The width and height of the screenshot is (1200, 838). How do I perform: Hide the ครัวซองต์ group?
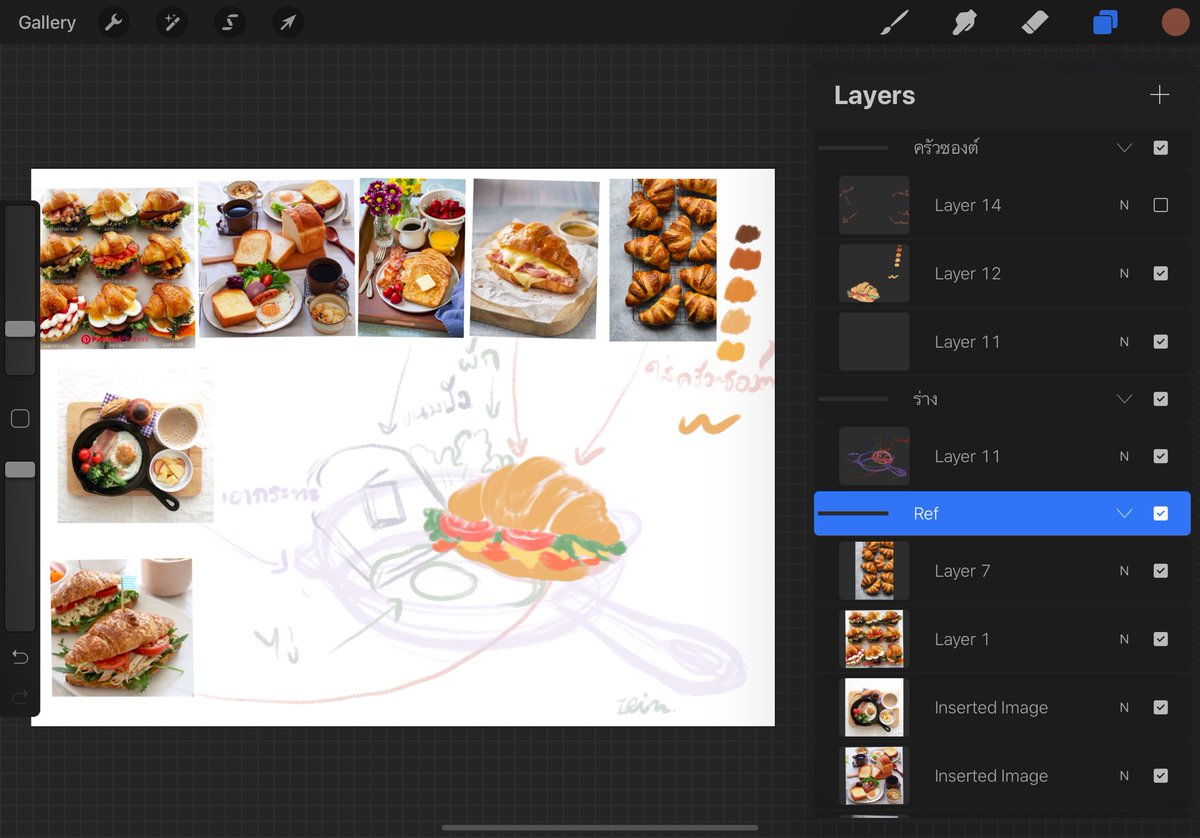1160,147
